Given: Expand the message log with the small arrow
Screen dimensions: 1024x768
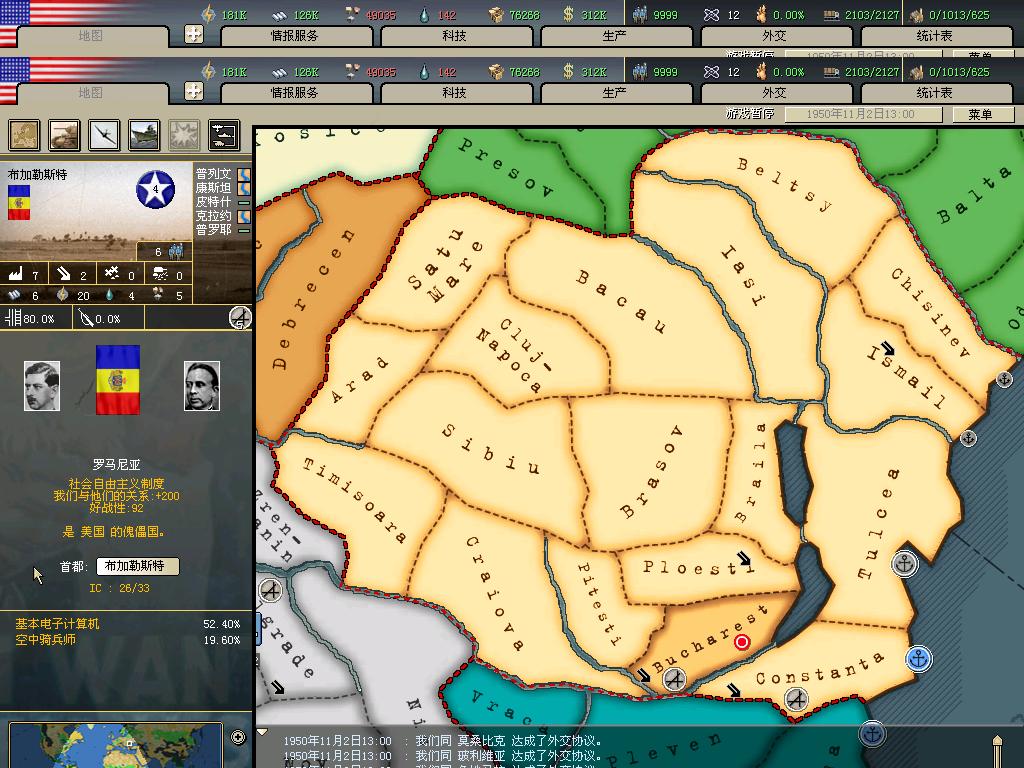Looking at the screenshot, I should [263, 733].
